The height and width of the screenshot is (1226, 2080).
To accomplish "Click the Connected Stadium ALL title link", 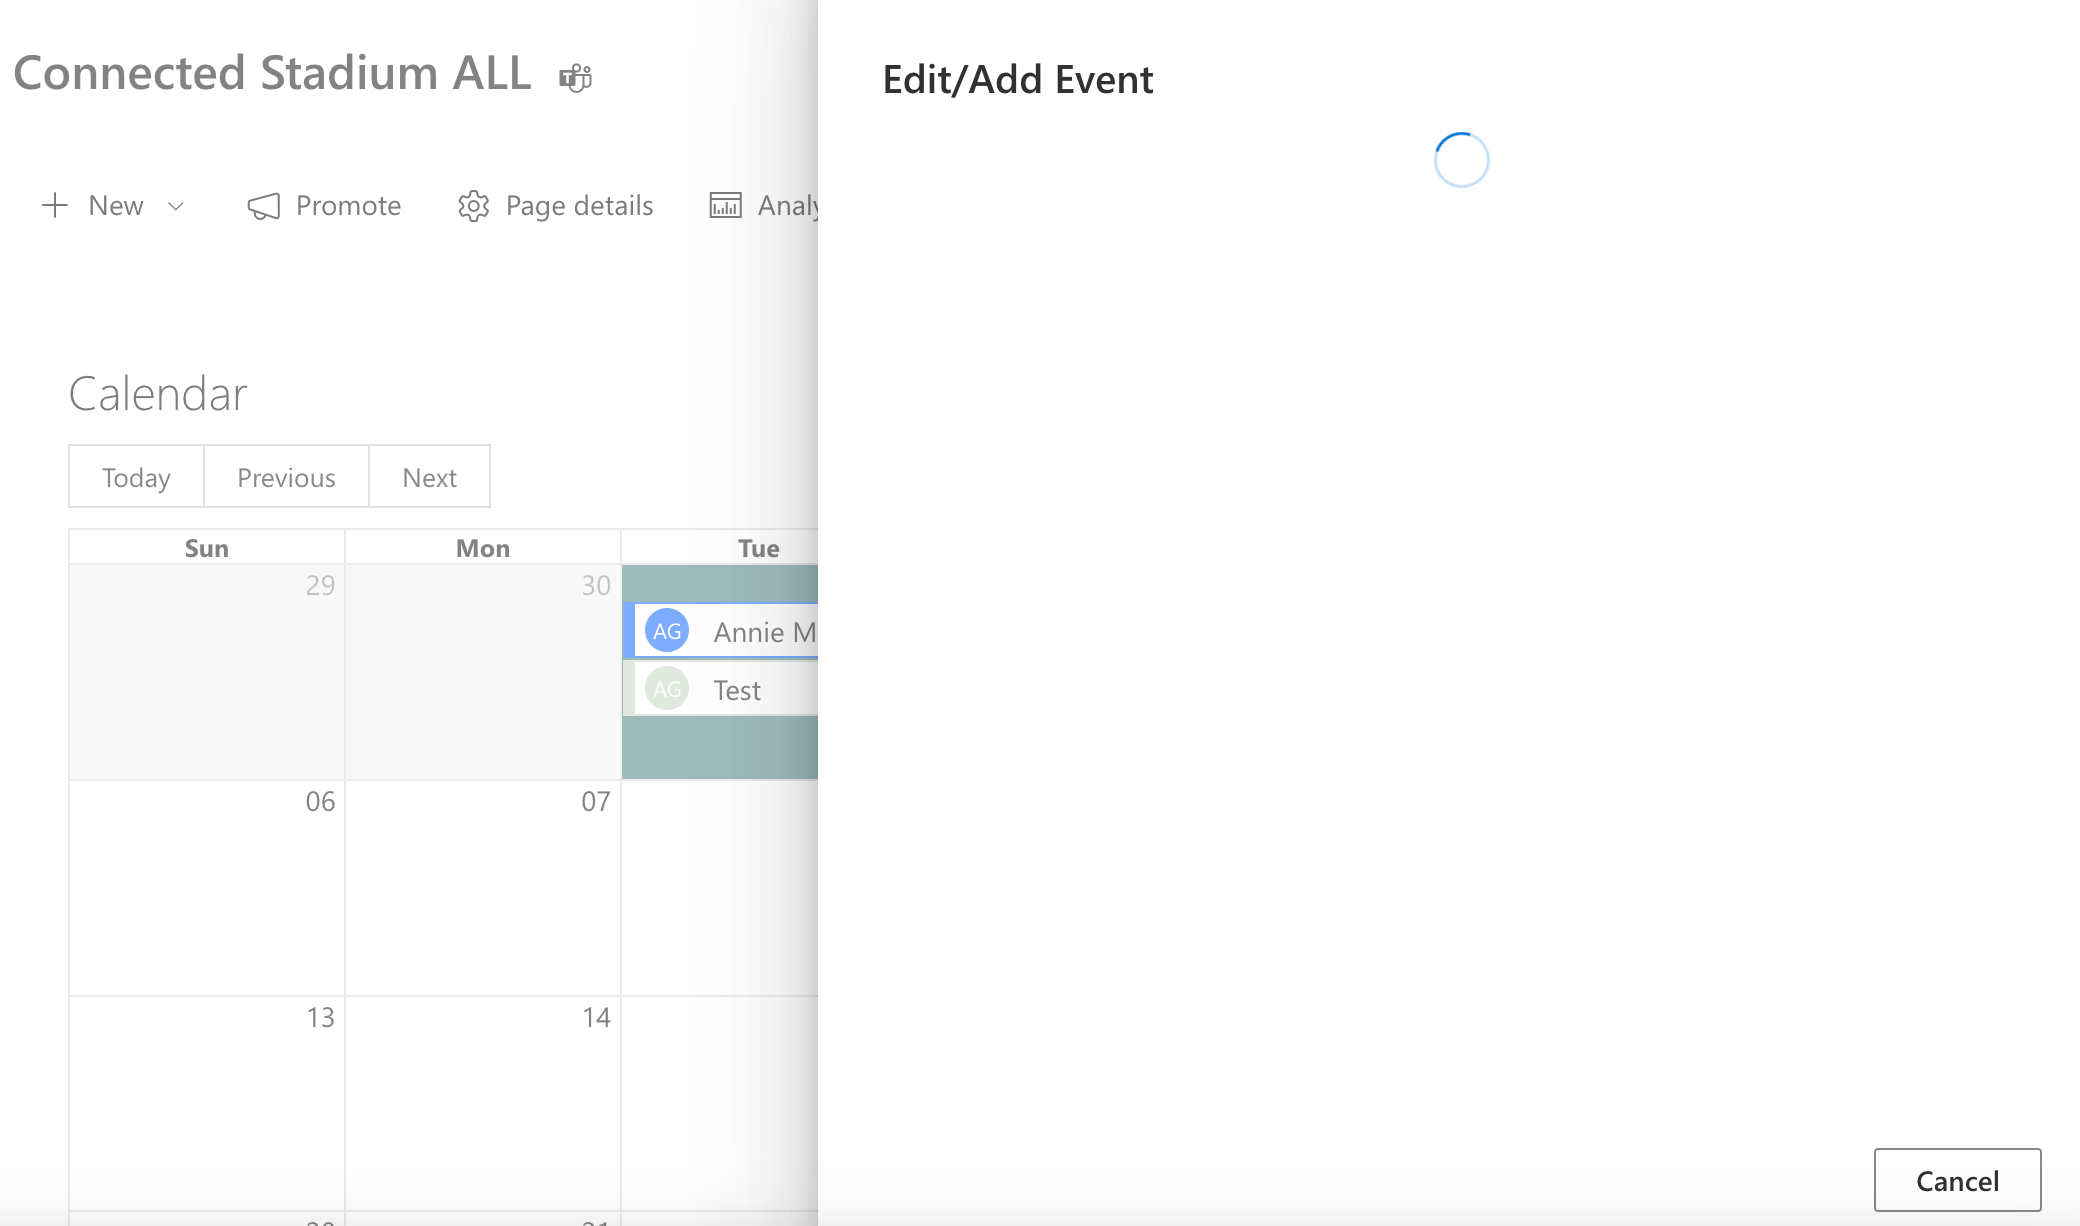I will pos(272,72).
